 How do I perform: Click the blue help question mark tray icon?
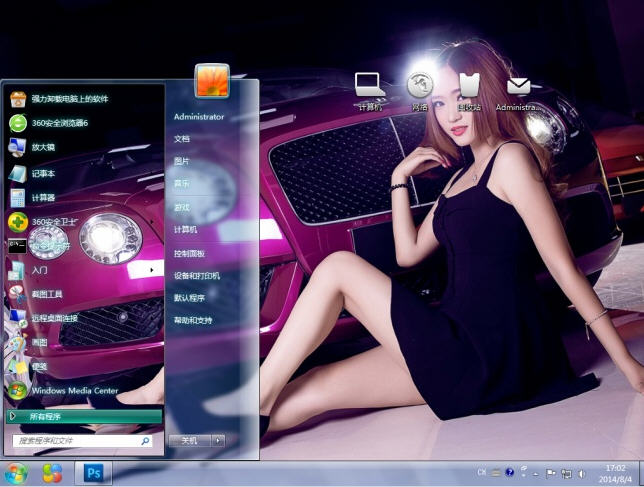(x=510, y=472)
